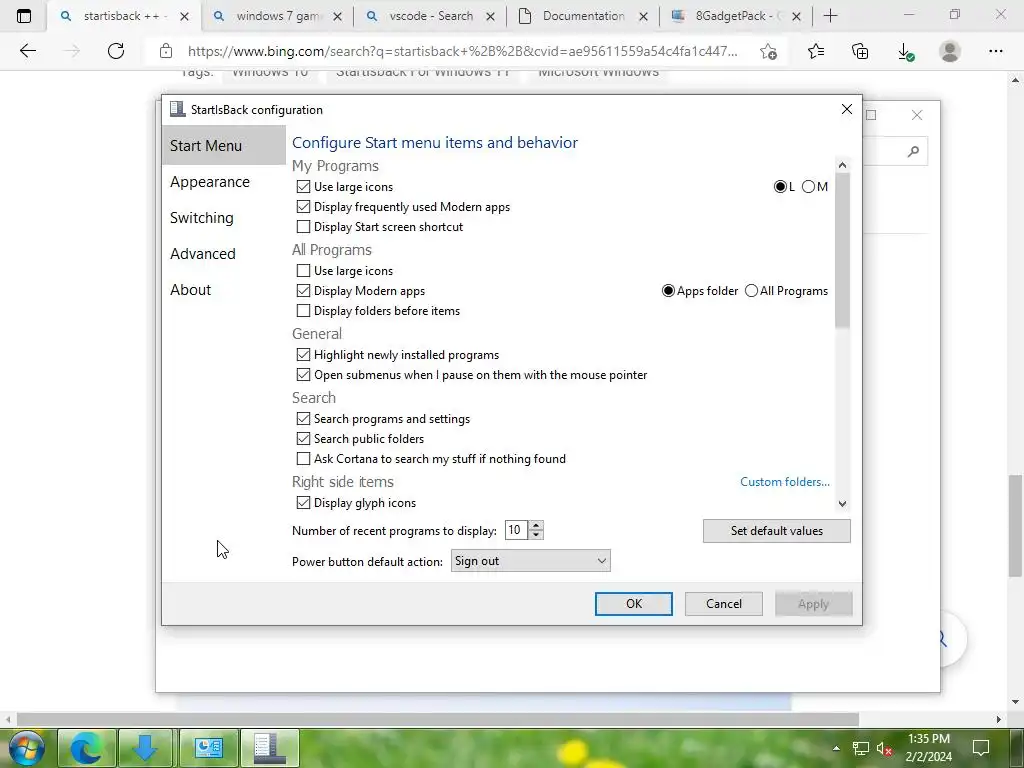Click the browser Back arrow
1024x768 pixels.
[x=27, y=51]
